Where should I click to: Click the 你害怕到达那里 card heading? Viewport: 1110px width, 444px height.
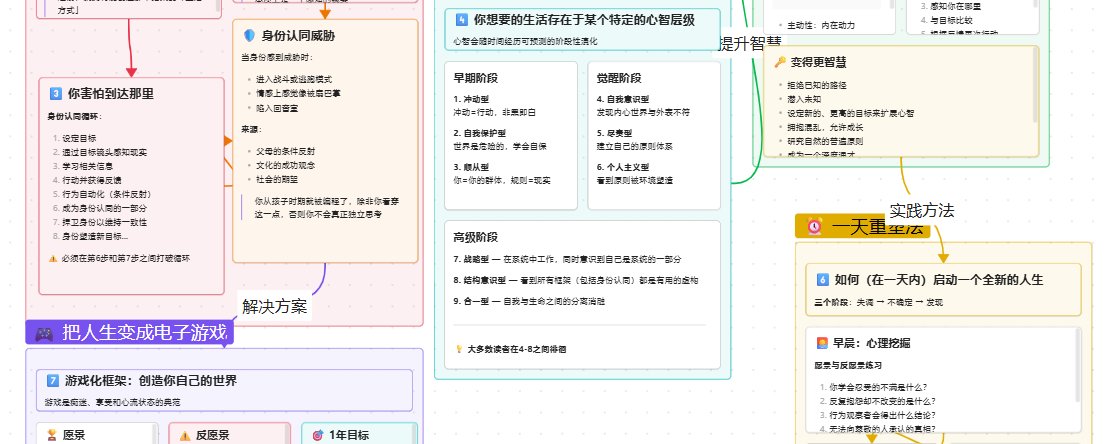[110, 93]
